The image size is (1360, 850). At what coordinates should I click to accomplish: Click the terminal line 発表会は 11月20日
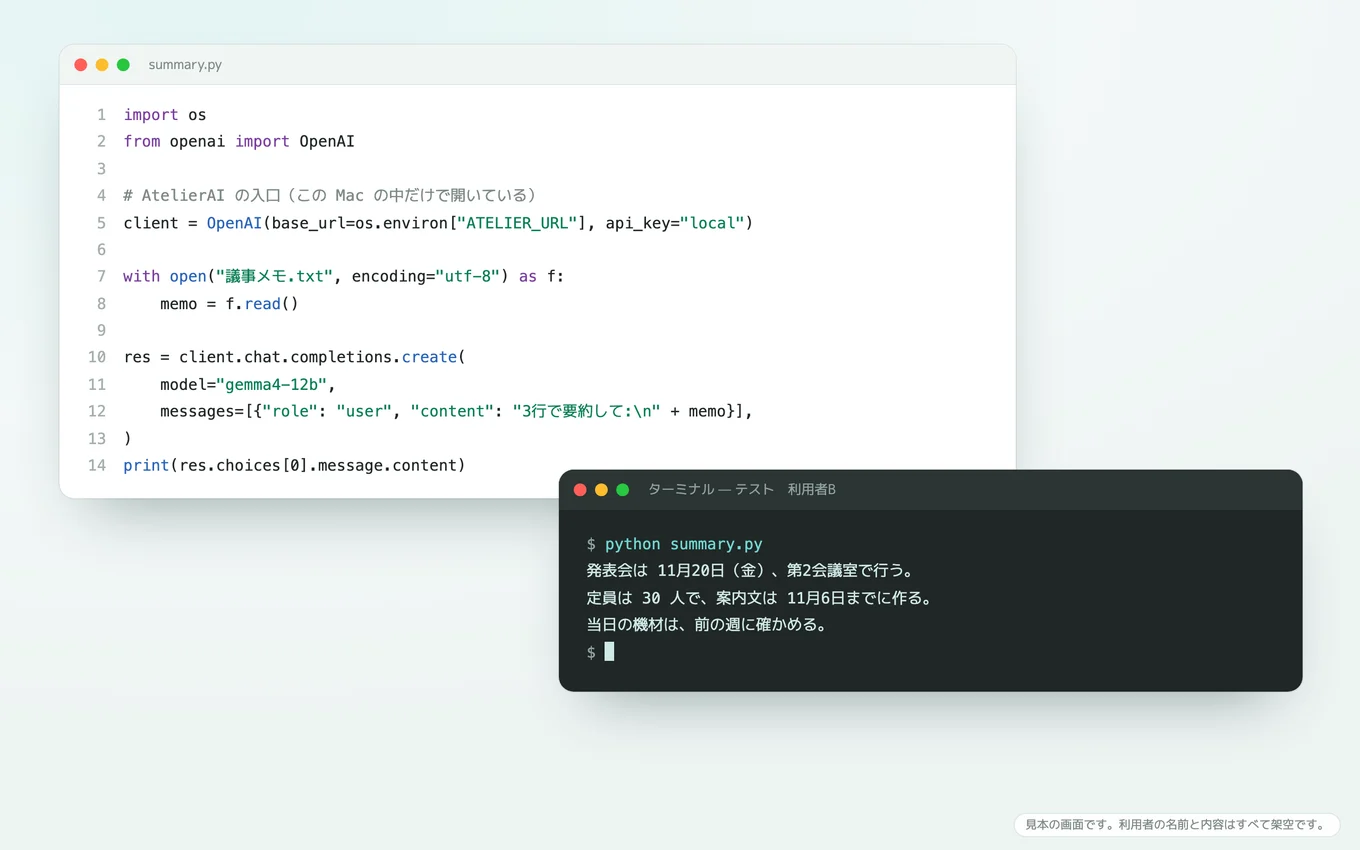751,572
